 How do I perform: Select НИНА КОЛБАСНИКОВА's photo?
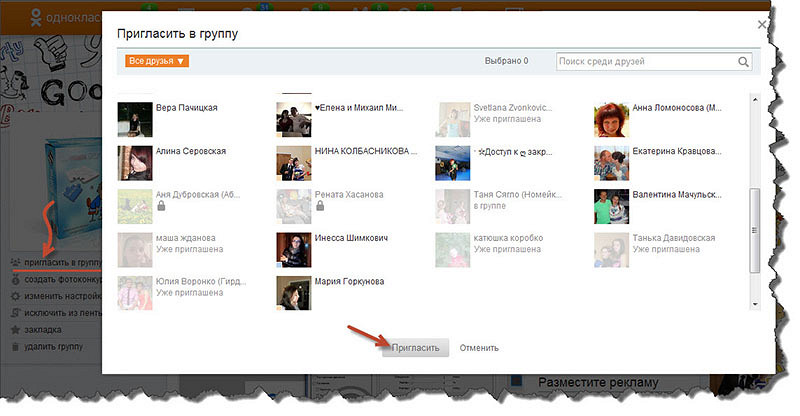(294, 163)
